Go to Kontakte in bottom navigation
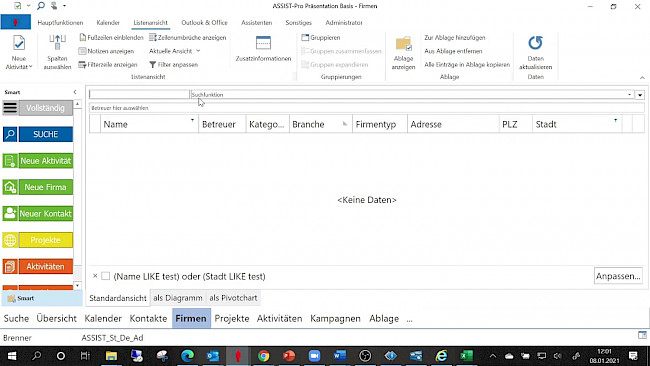 (148, 318)
